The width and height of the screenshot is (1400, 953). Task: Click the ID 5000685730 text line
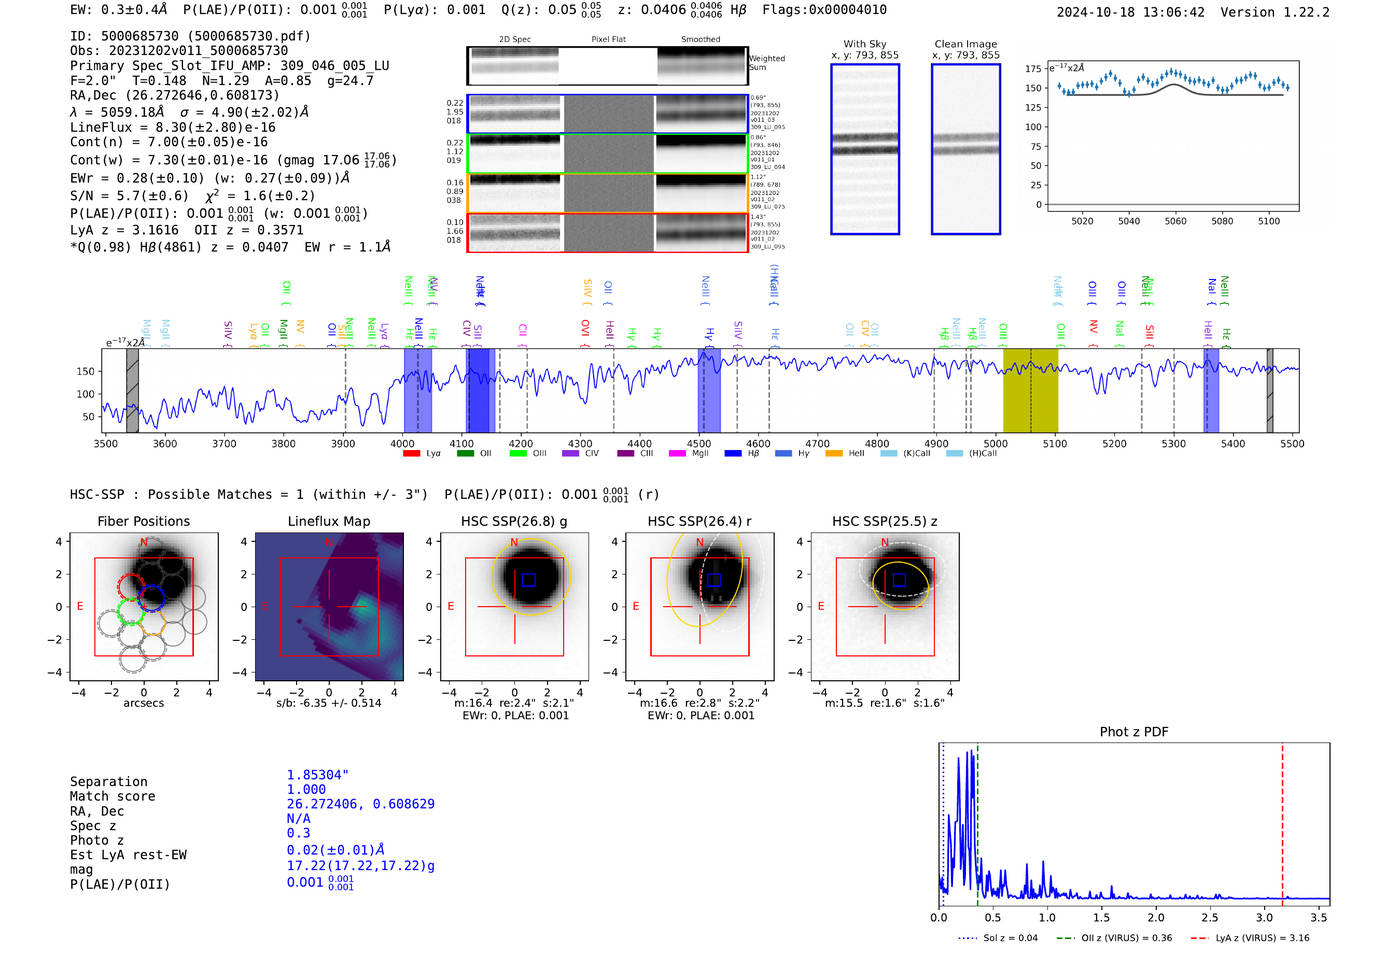(x=190, y=36)
